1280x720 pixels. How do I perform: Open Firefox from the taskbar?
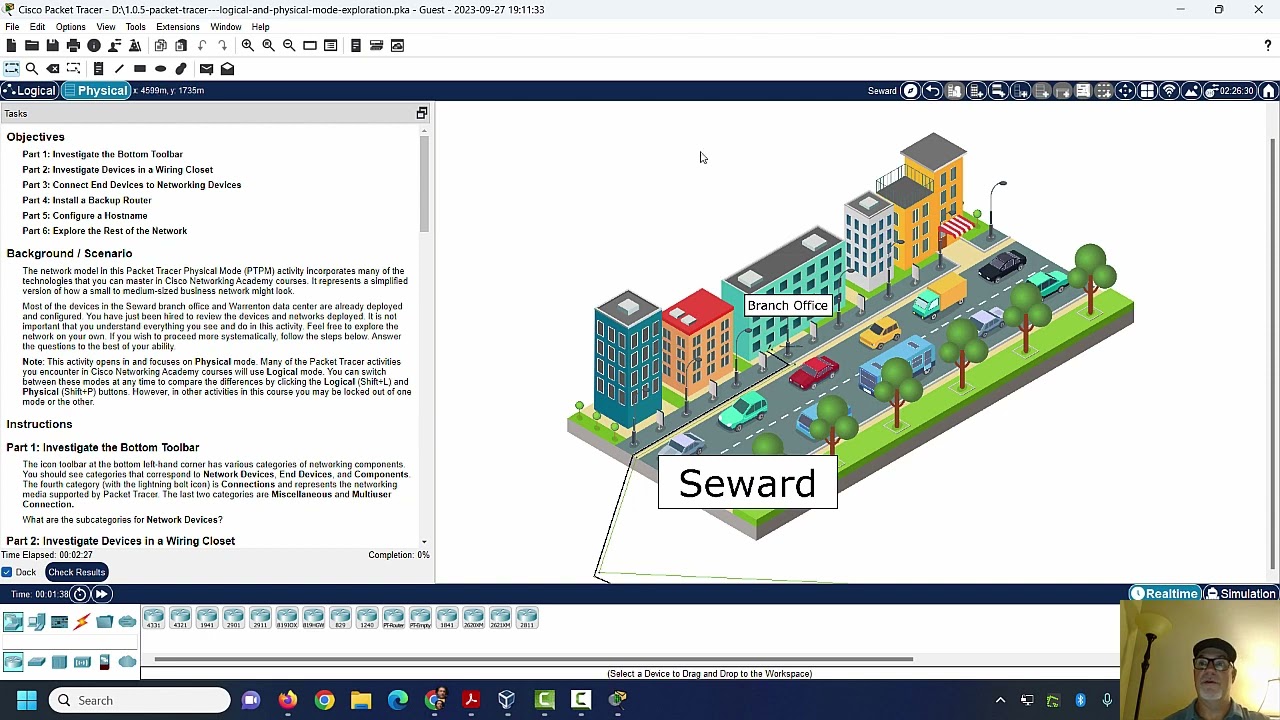tap(288, 701)
